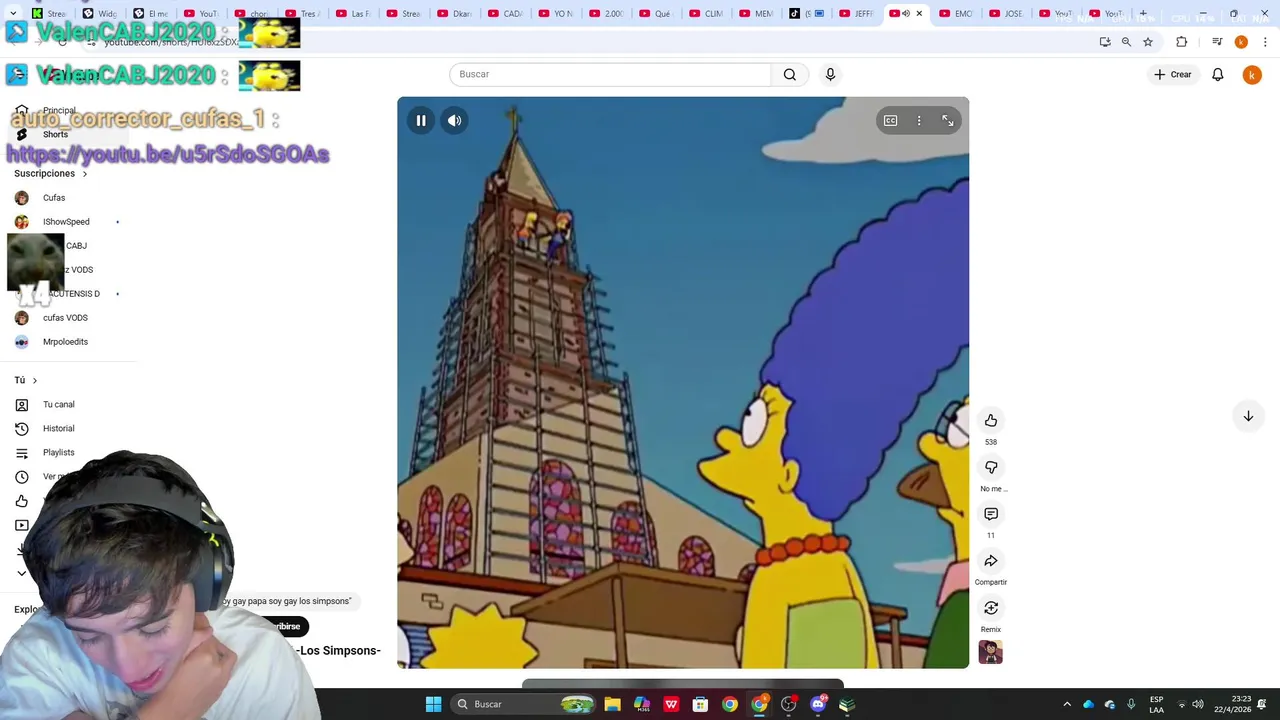Switch to the TikTok browser tab
Viewport: 1280px width, 720px height.
[806, 14]
